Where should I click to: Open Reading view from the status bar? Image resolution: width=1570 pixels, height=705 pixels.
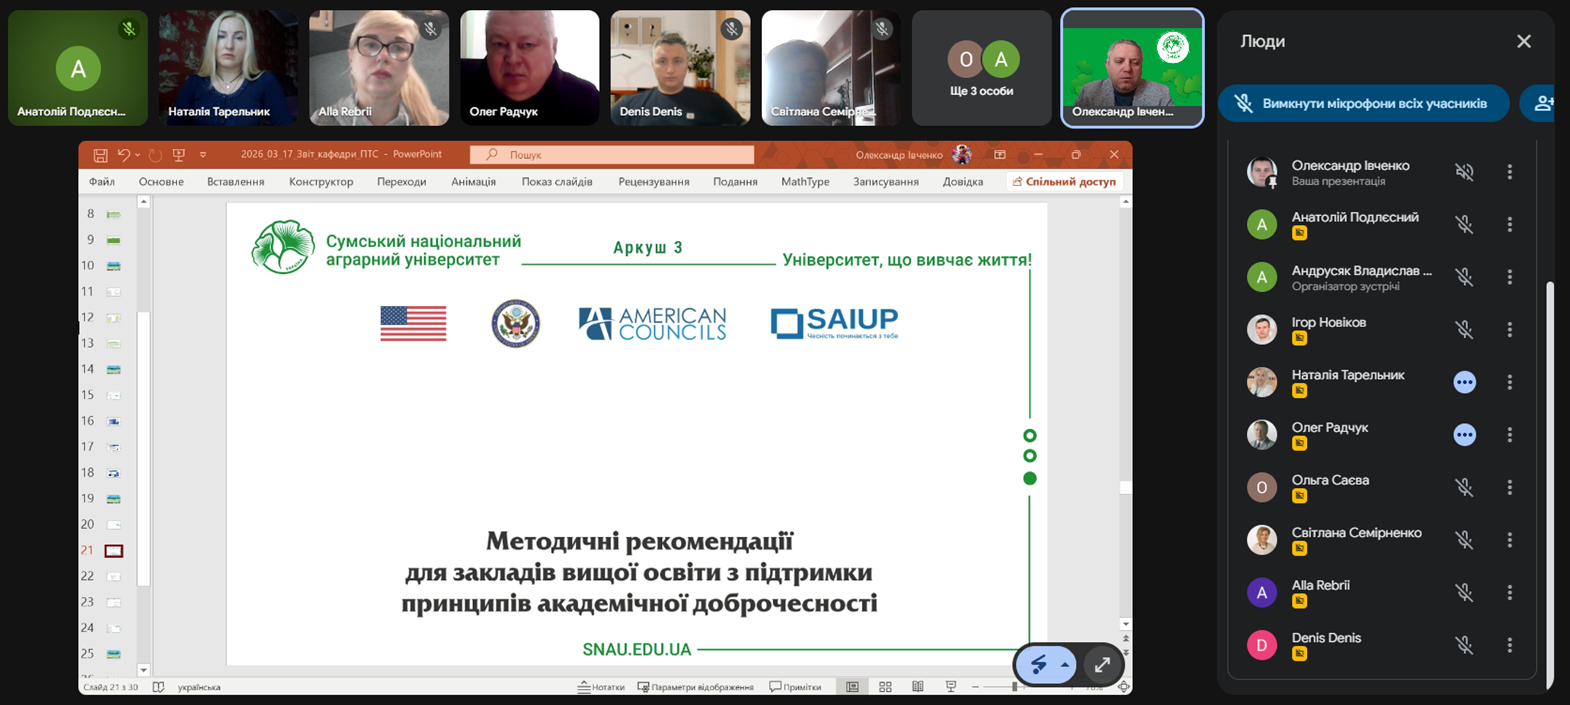[918, 687]
